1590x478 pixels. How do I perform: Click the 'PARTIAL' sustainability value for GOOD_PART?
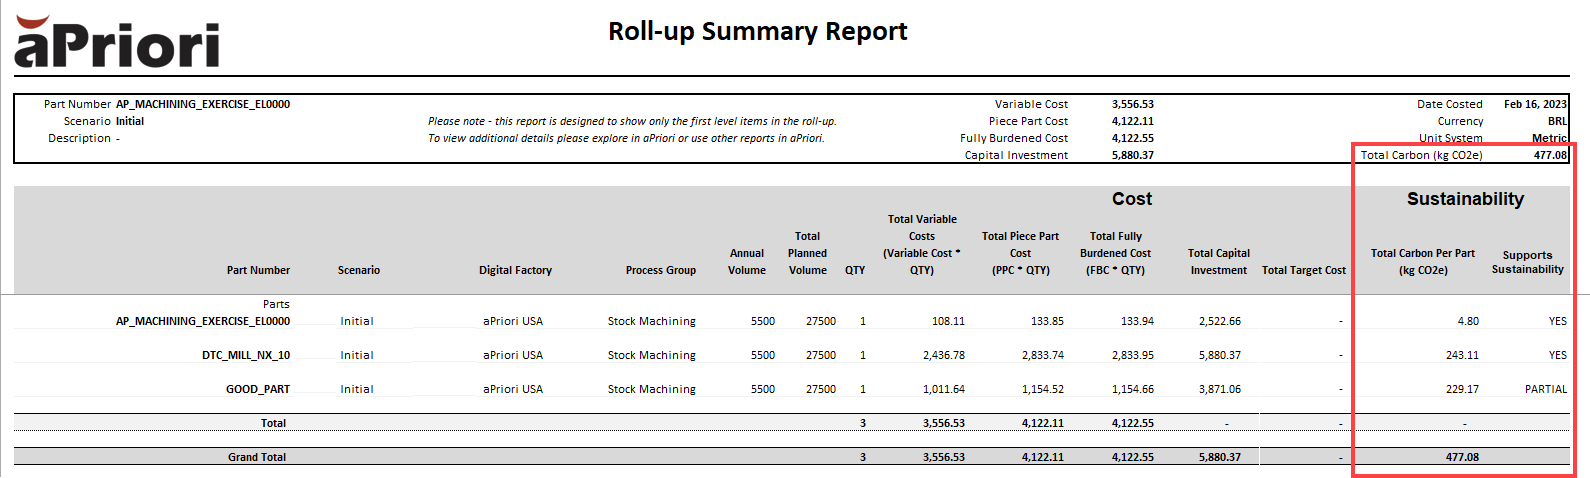click(x=1546, y=389)
